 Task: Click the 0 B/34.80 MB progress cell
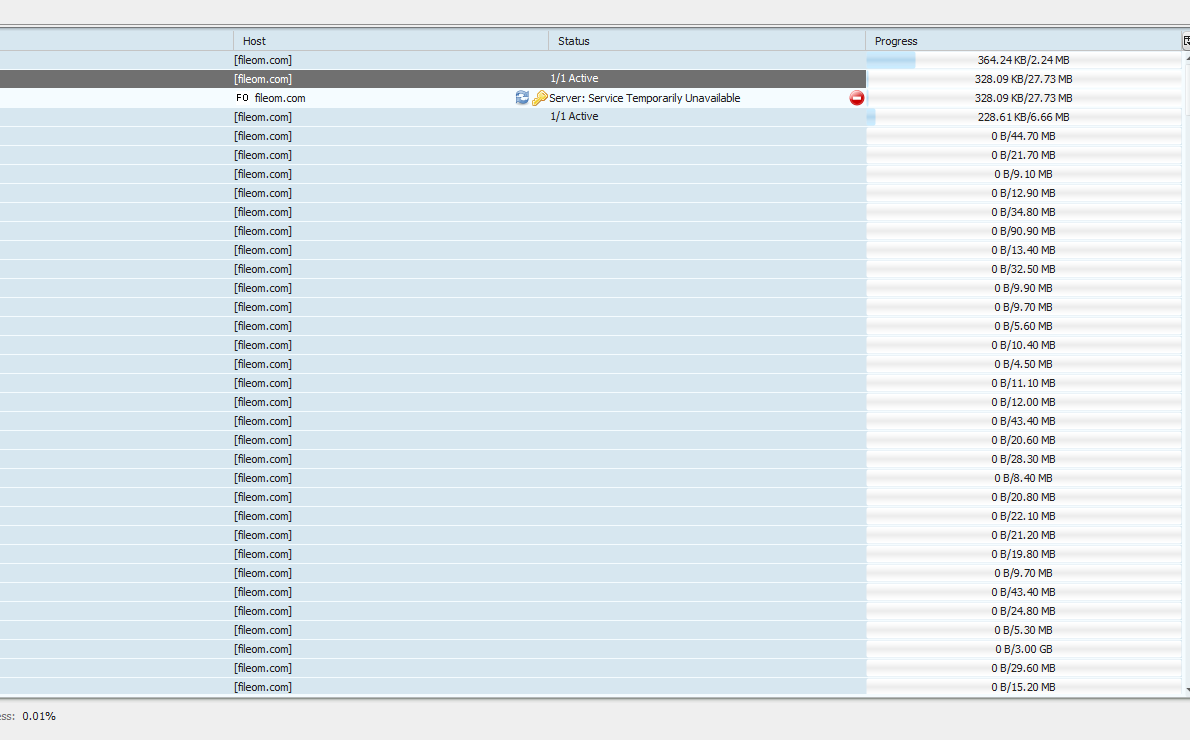click(1024, 212)
